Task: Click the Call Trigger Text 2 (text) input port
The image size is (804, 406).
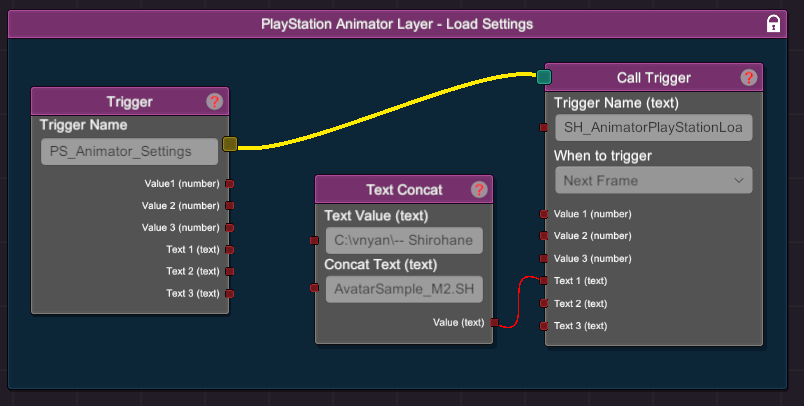Action: coord(544,303)
